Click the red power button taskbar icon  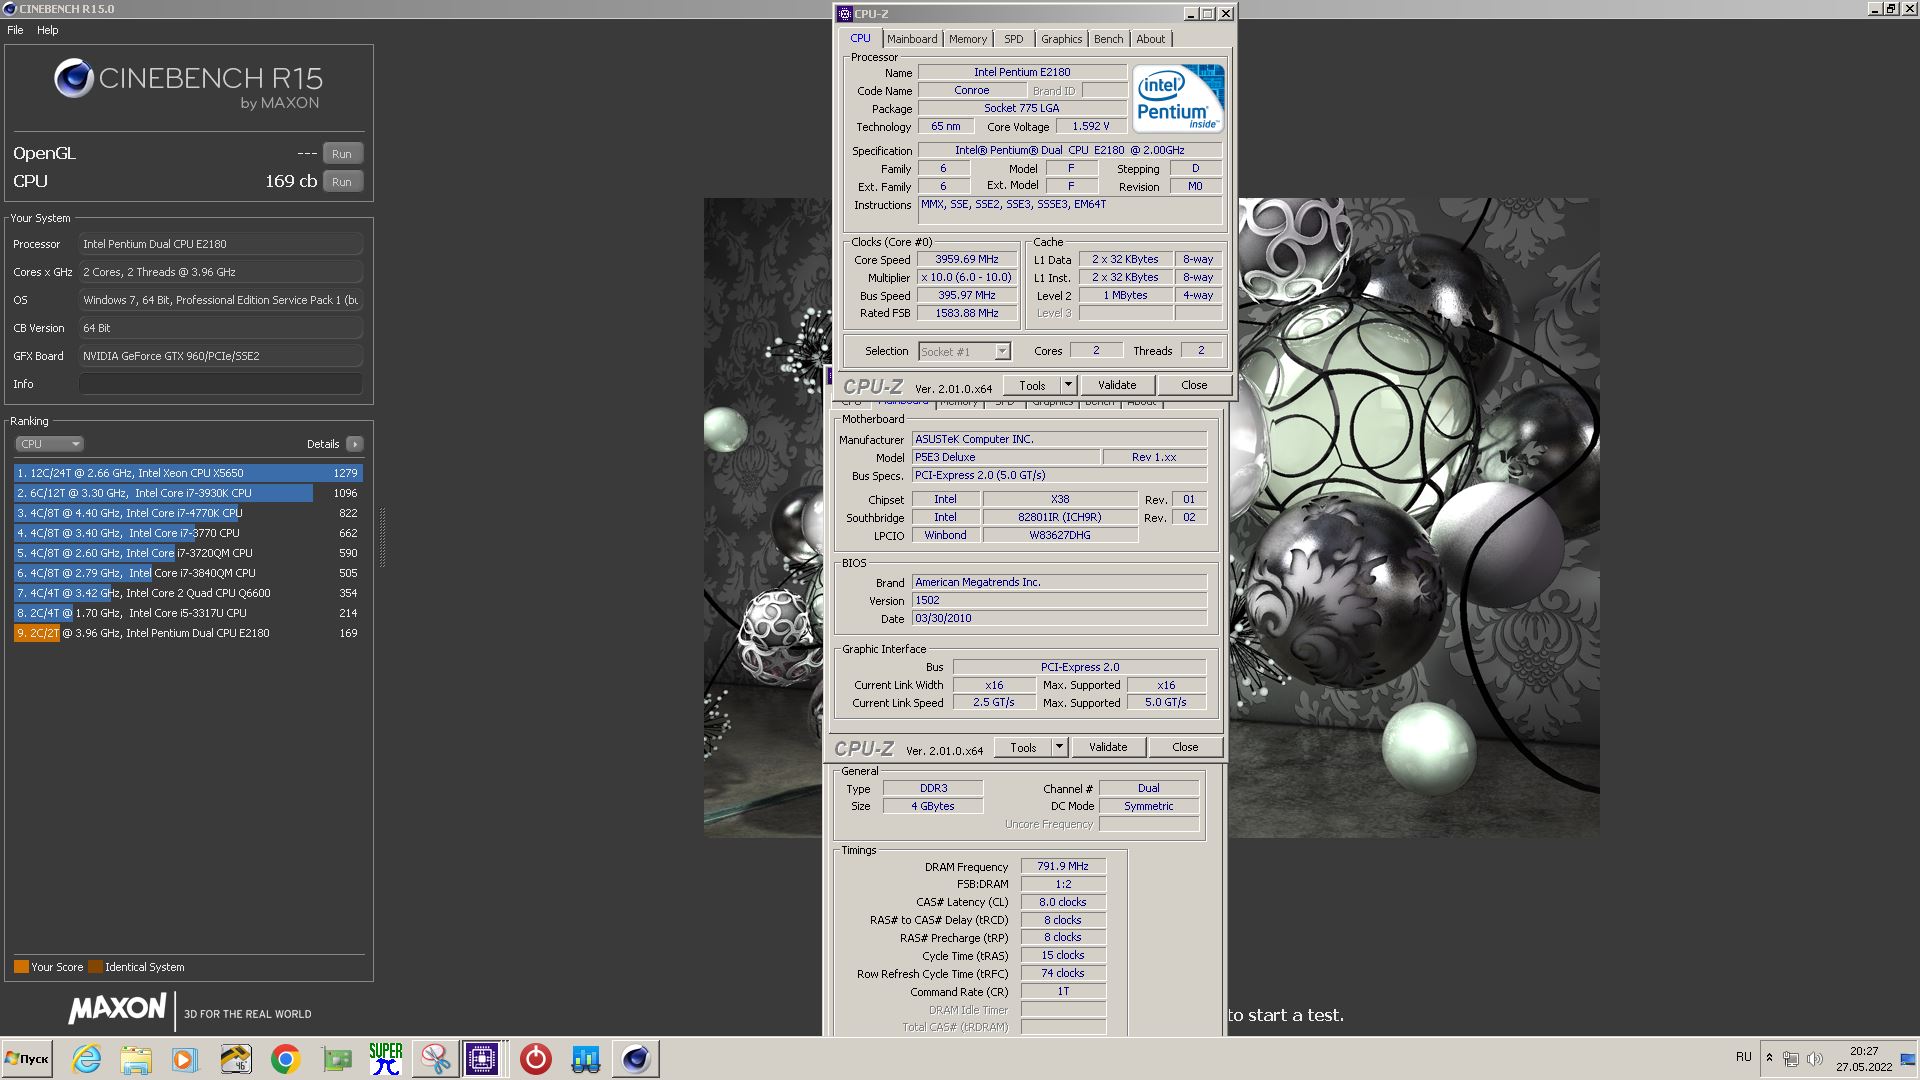tap(536, 1059)
